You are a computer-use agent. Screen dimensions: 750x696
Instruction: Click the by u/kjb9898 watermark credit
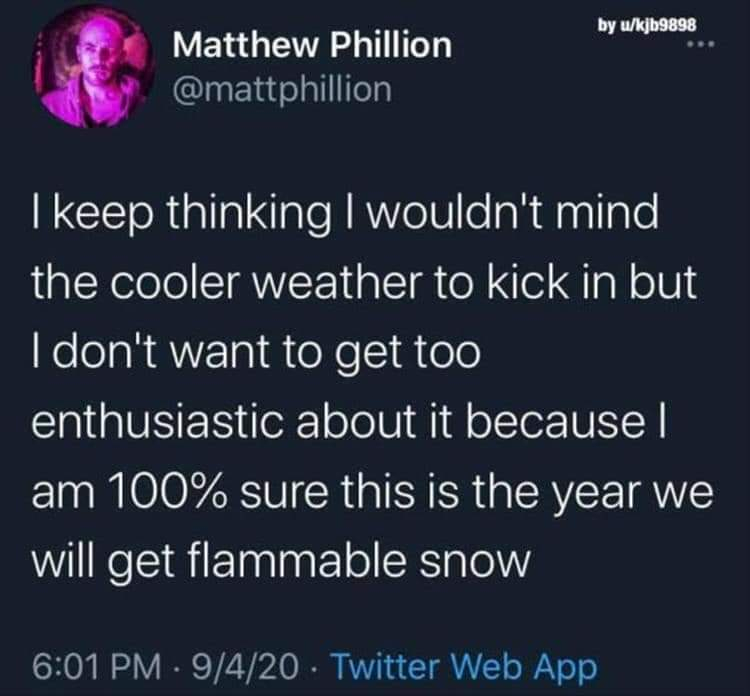click(646, 25)
